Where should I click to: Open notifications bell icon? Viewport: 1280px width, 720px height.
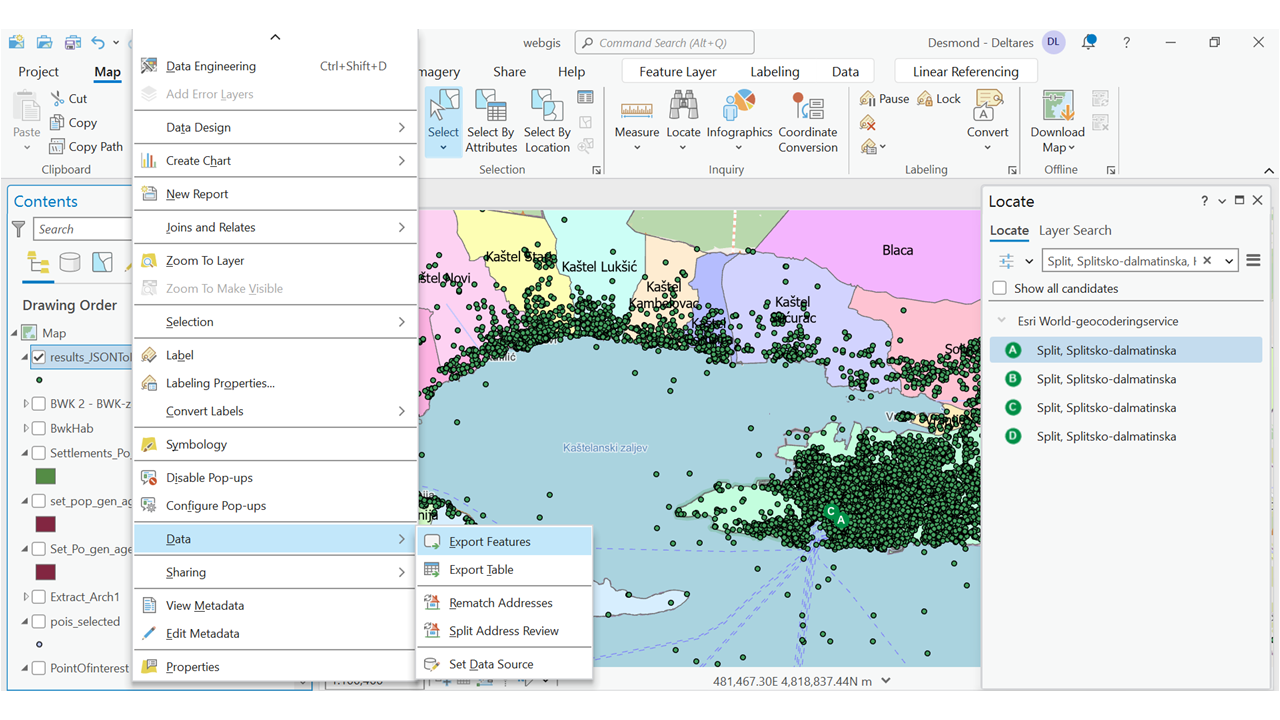(x=1088, y=42)
